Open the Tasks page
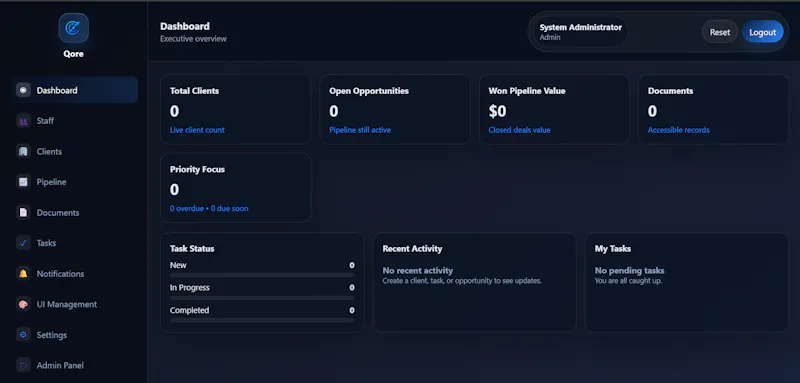This screenshot has width=800, height=383. click(74, 243)
